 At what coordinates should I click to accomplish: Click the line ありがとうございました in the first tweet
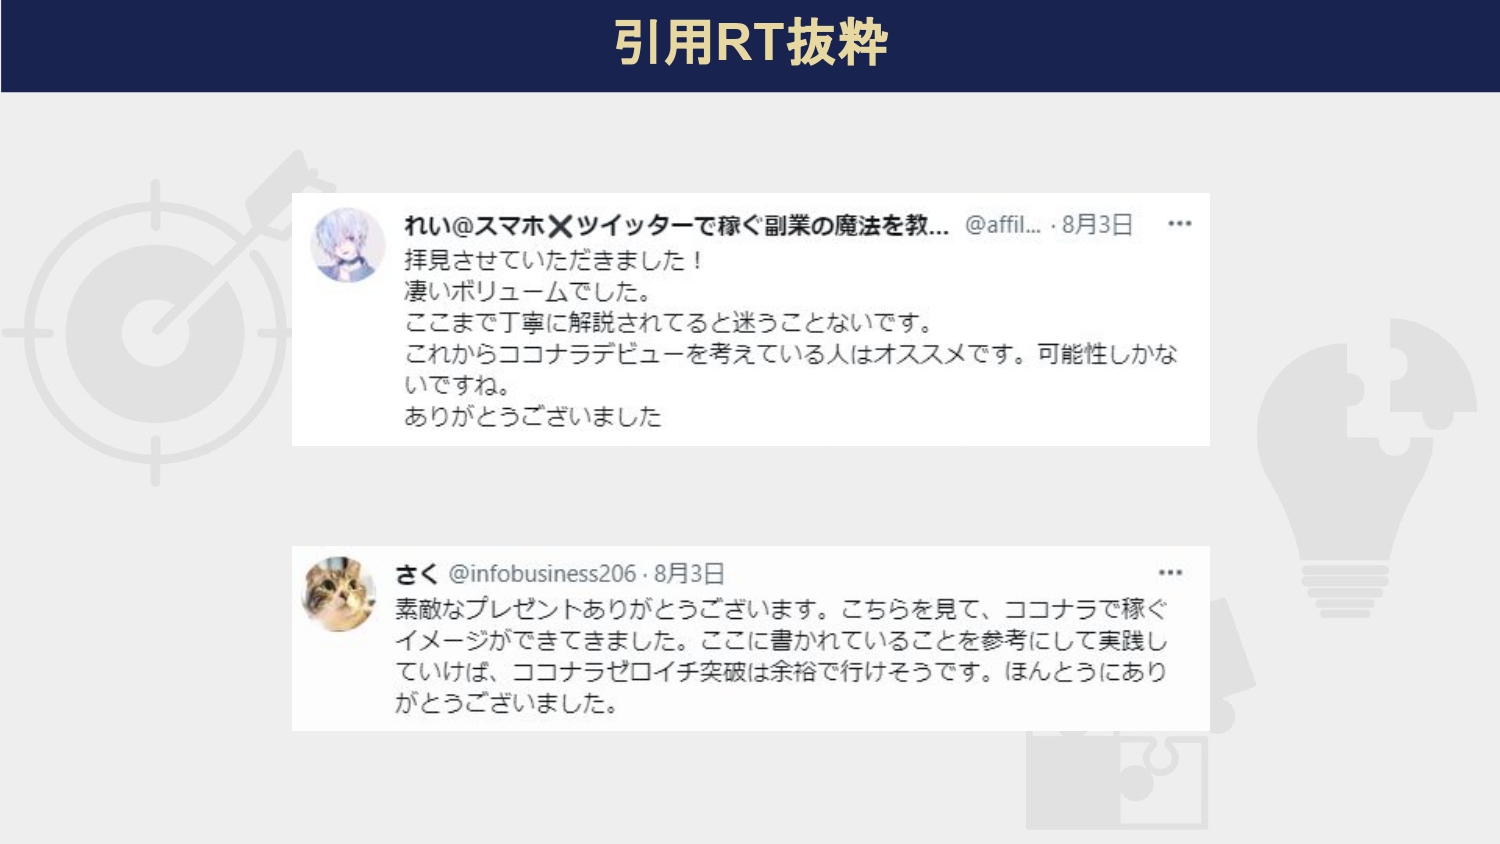tap(533, 416)
